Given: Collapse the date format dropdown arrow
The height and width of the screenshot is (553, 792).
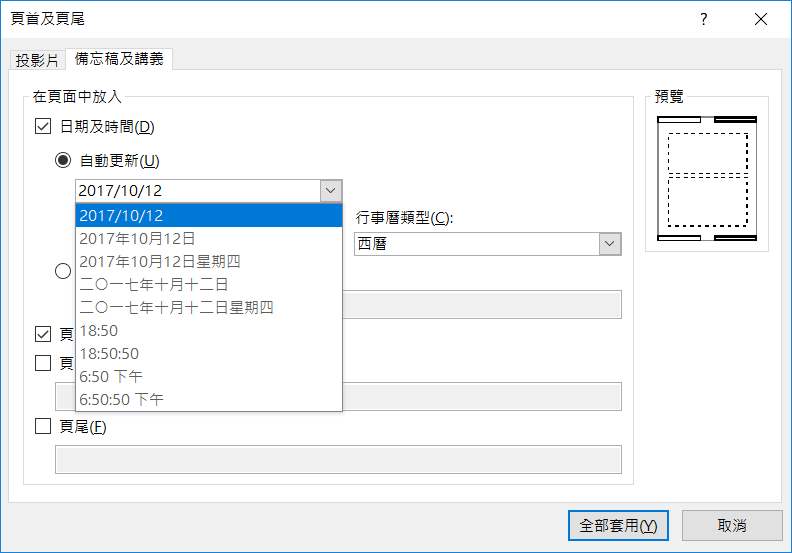Looking at the screenshot, I should pos(330,190).
